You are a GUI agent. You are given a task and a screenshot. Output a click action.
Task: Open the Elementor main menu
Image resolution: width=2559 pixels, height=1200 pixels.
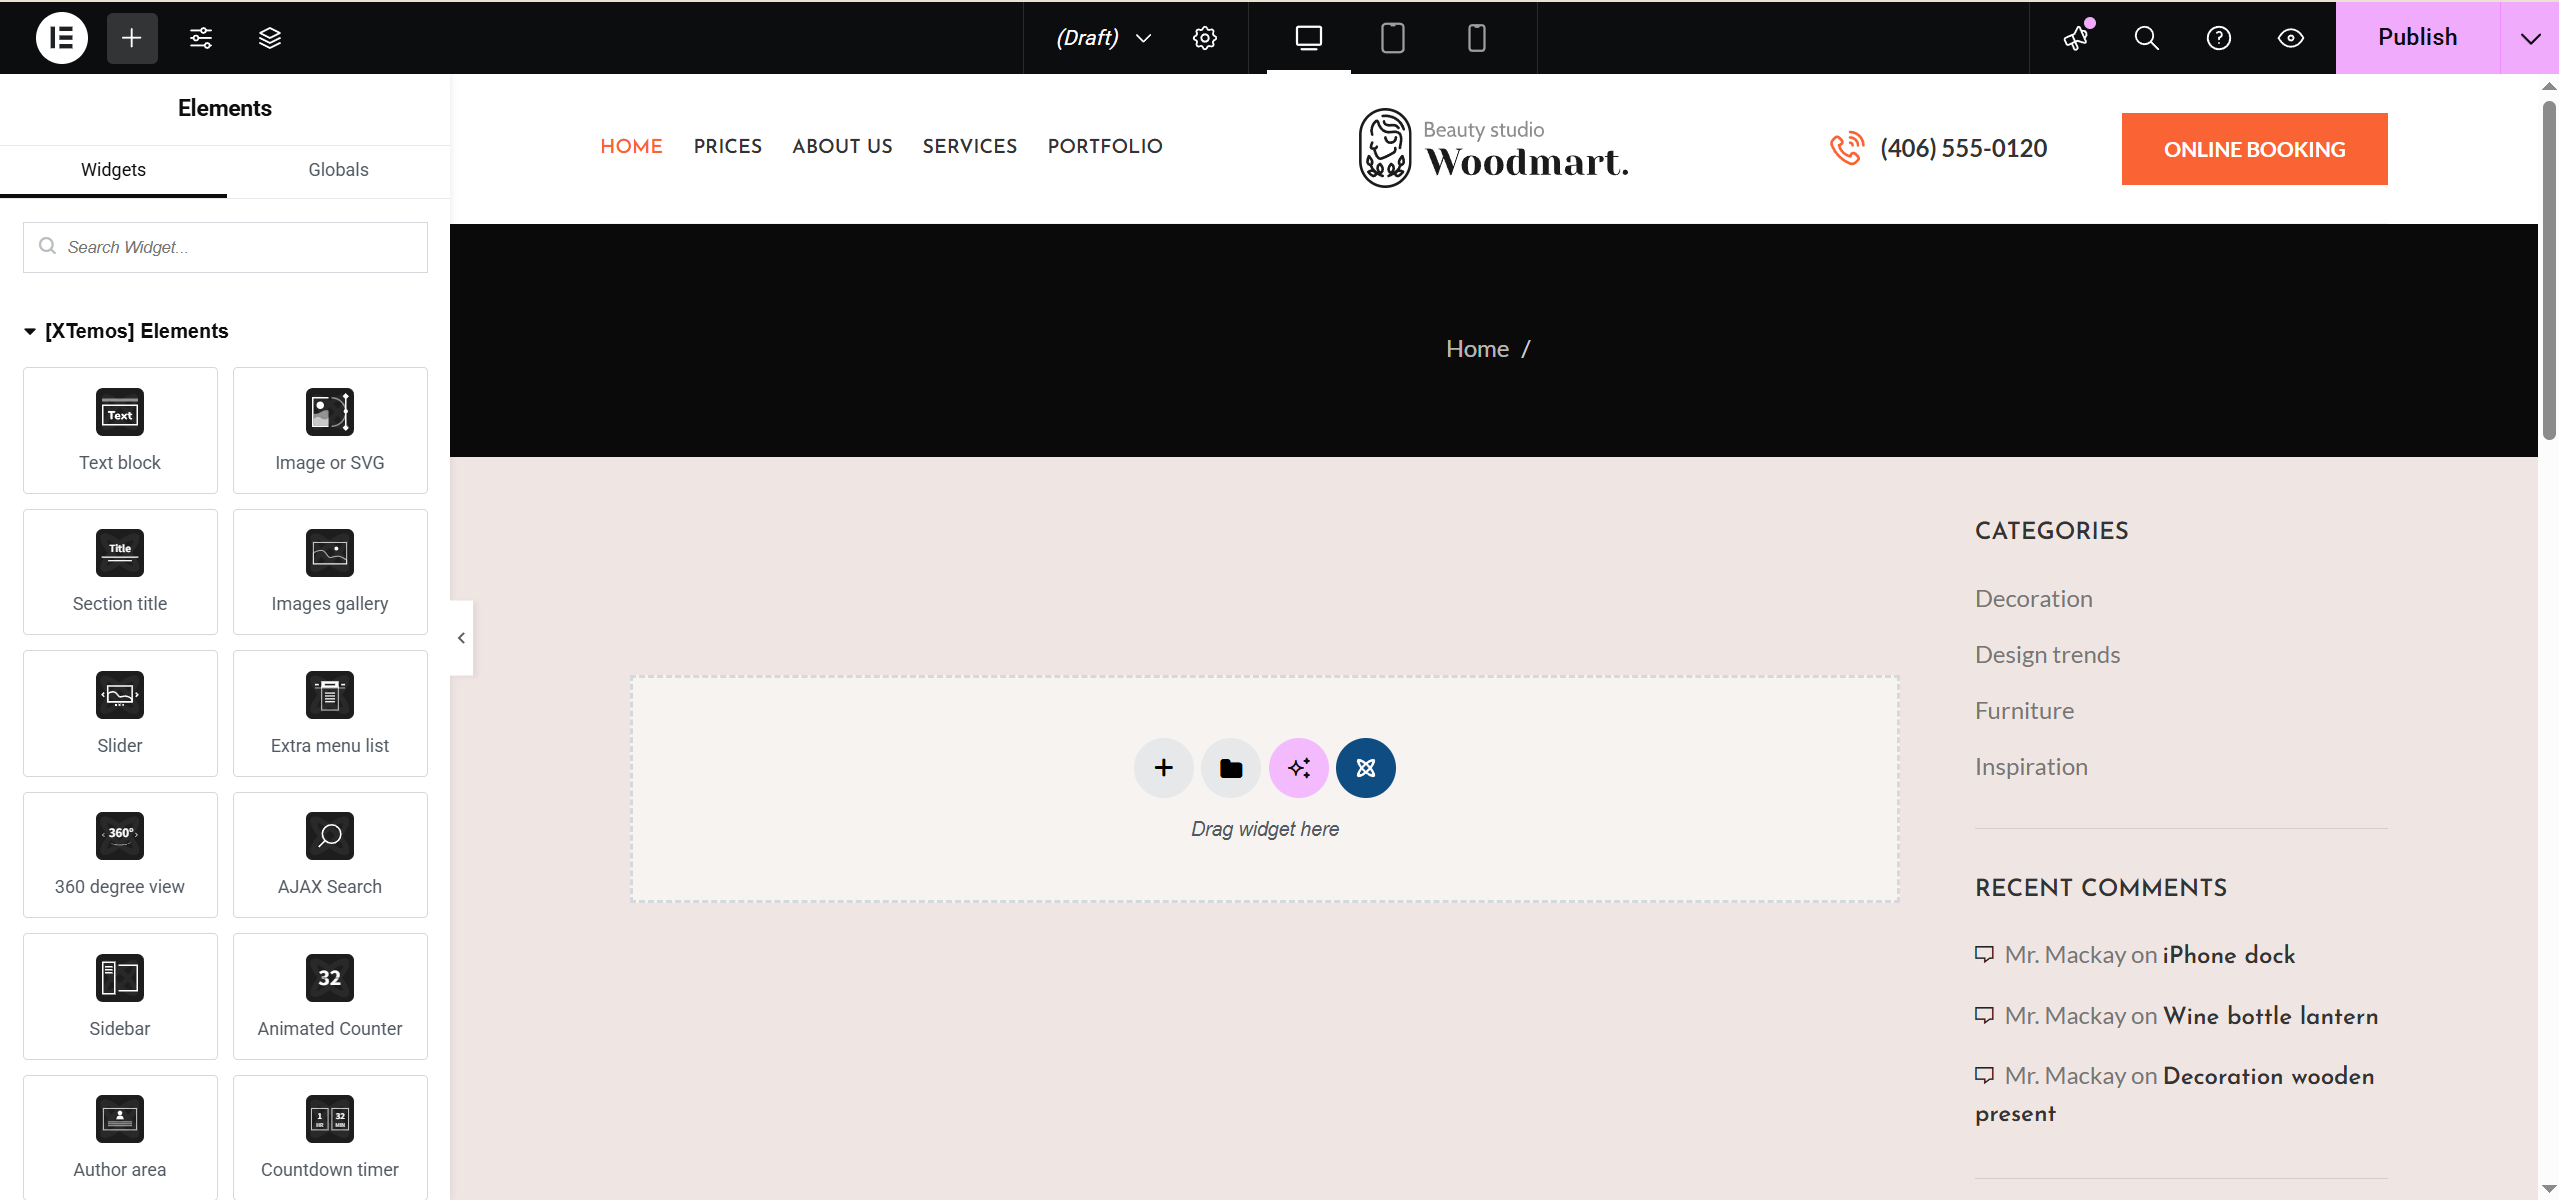tap(61, 38)
